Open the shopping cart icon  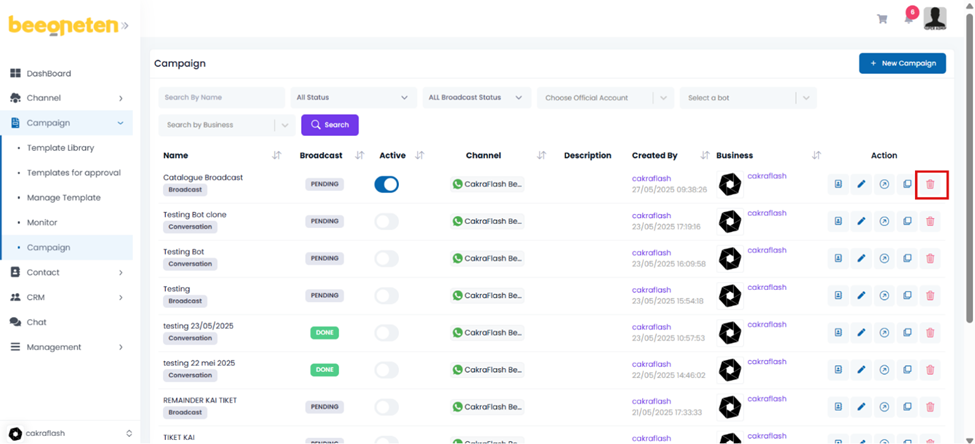click(x=882, y=19)
